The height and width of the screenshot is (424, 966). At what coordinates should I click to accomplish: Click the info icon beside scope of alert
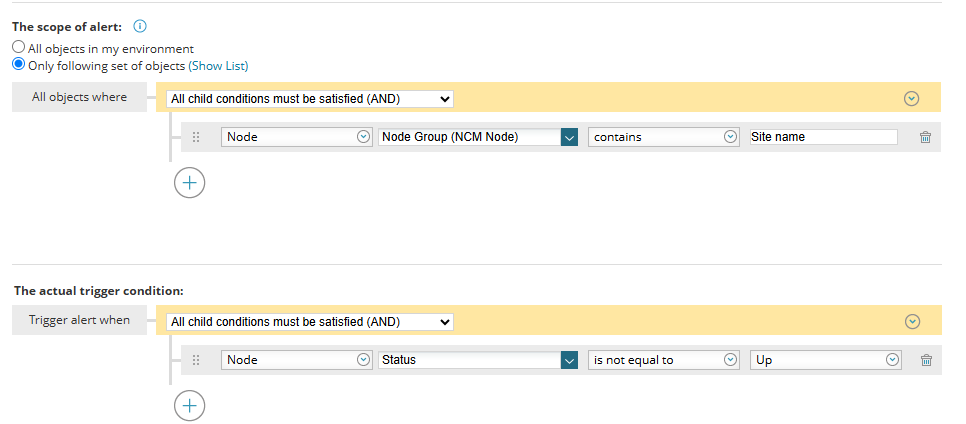tap(140, 26)
